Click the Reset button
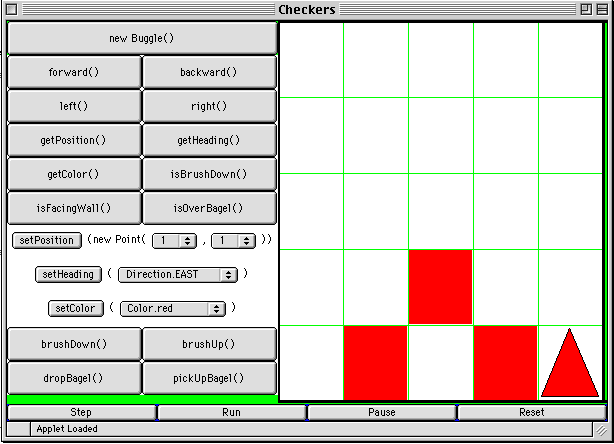The image size is (614, 444). [x=531, y=412]
